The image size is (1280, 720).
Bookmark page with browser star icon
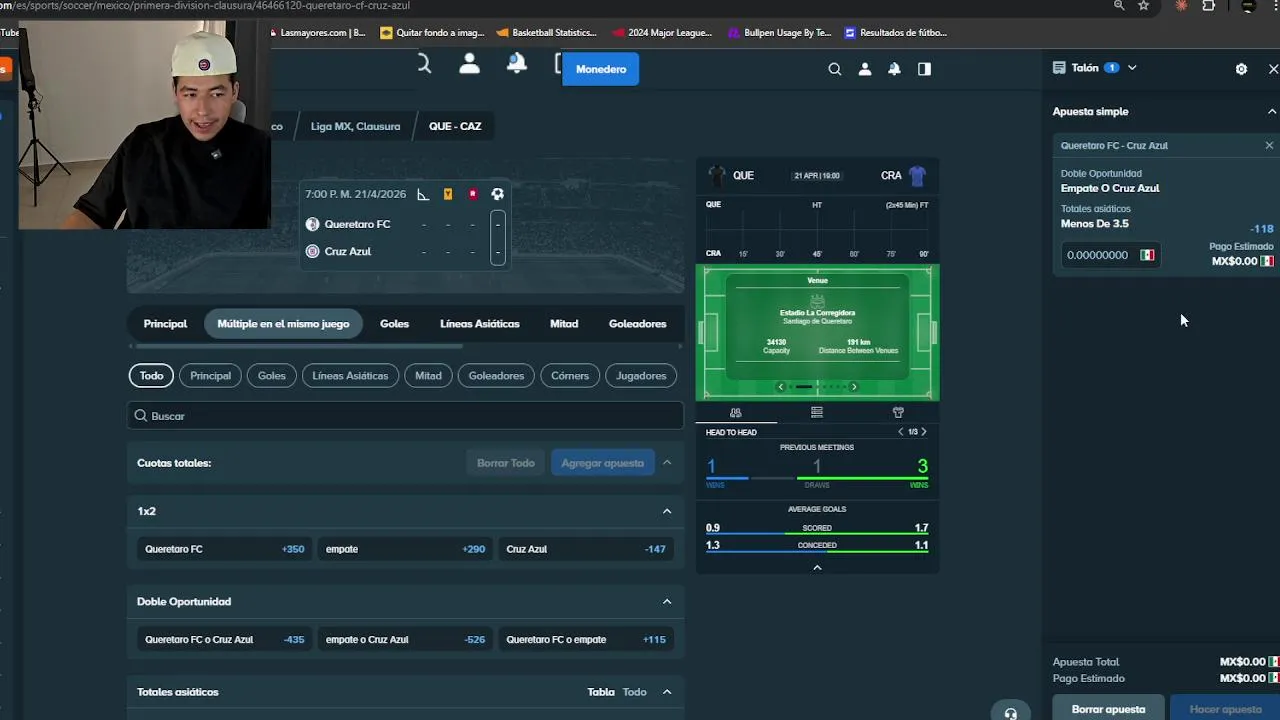coord(1143,6)
